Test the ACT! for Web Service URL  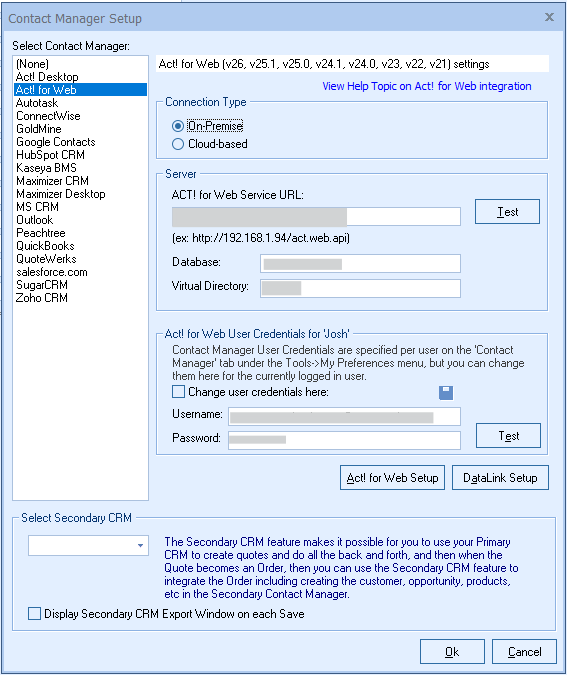point(507,211)
